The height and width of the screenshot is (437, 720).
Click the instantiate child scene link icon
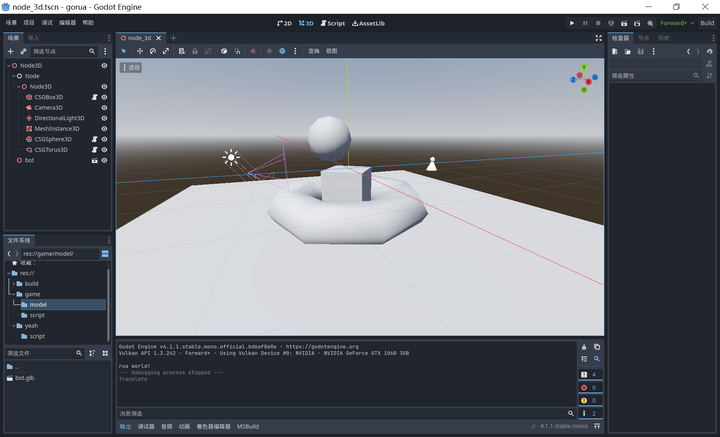pos(23,51)
